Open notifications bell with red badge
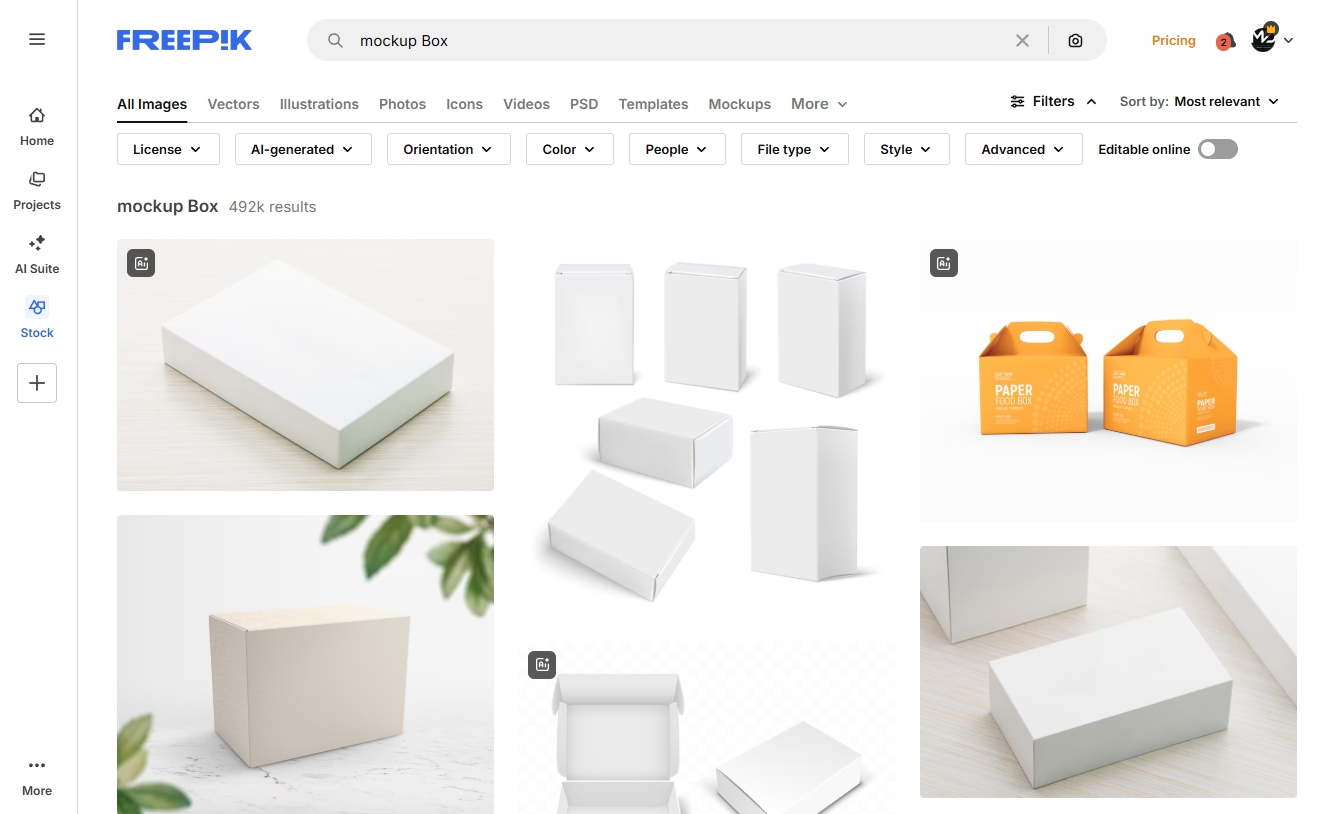Screen dimensions: 1332x814 (x=1225, y=41)
